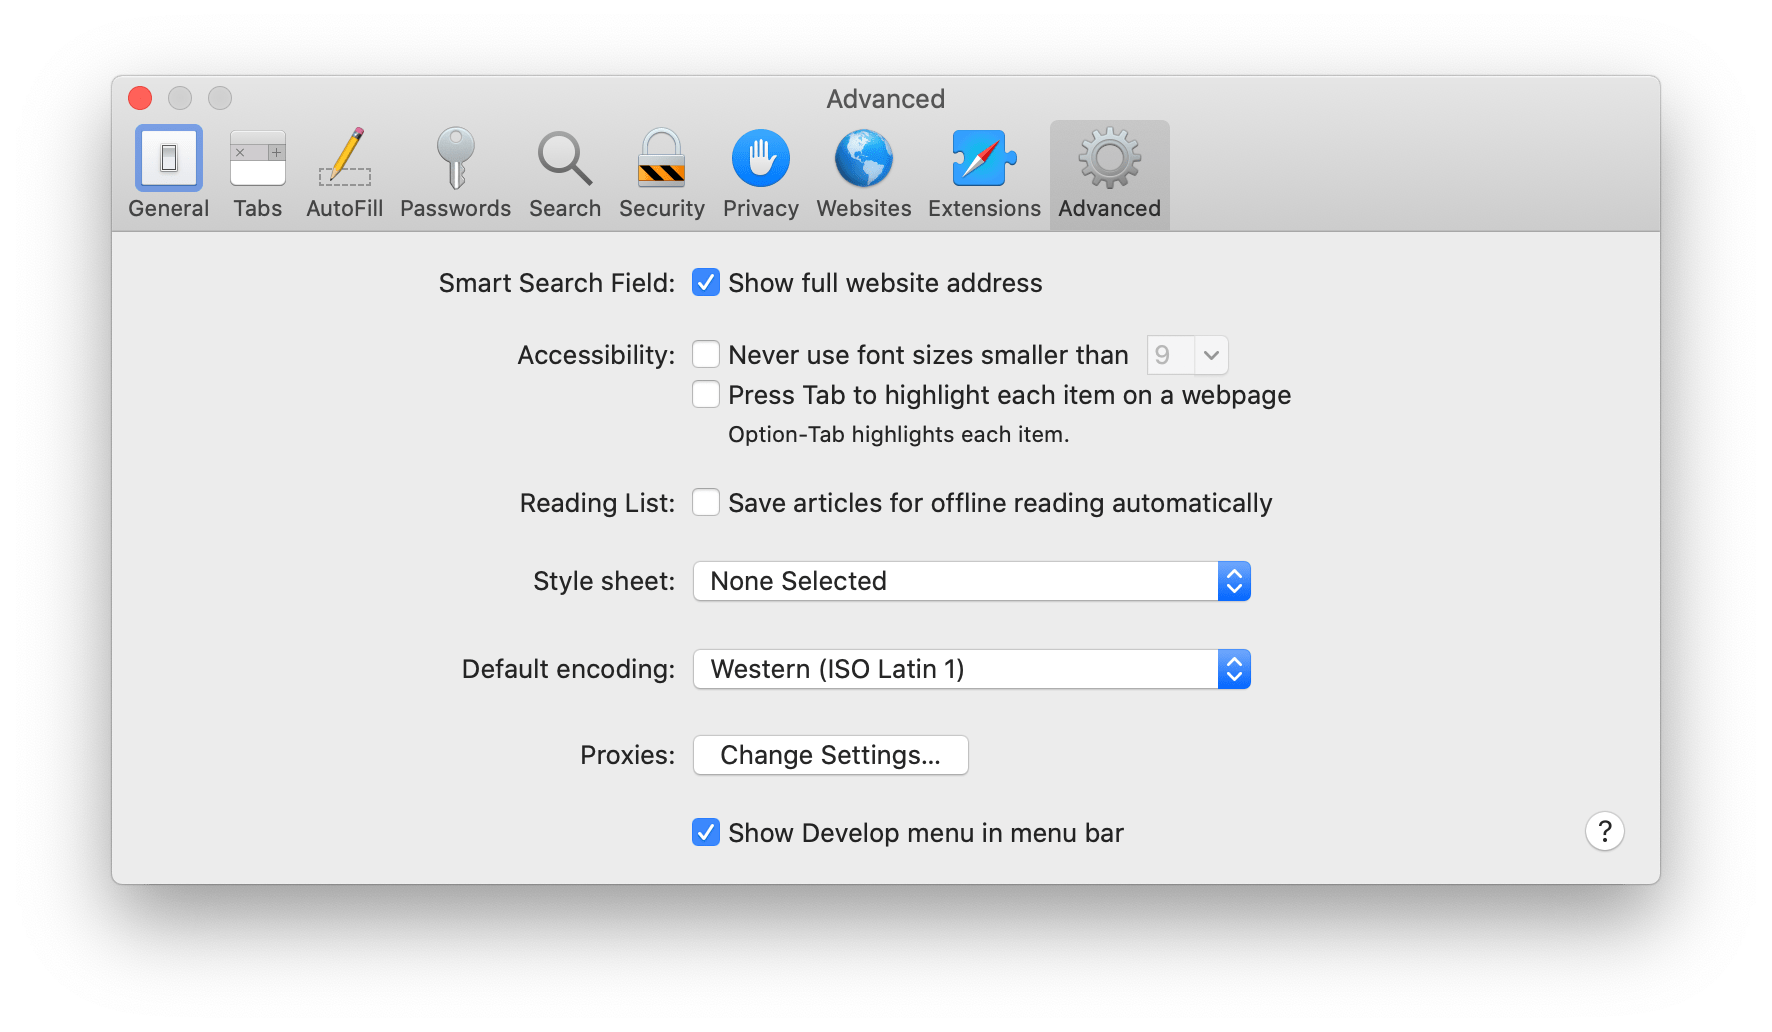The height and width of the screenshot is (1032, 1772).
Task: Open Extensions pane with puzzle piece icon
Action: tap(984, 173)
